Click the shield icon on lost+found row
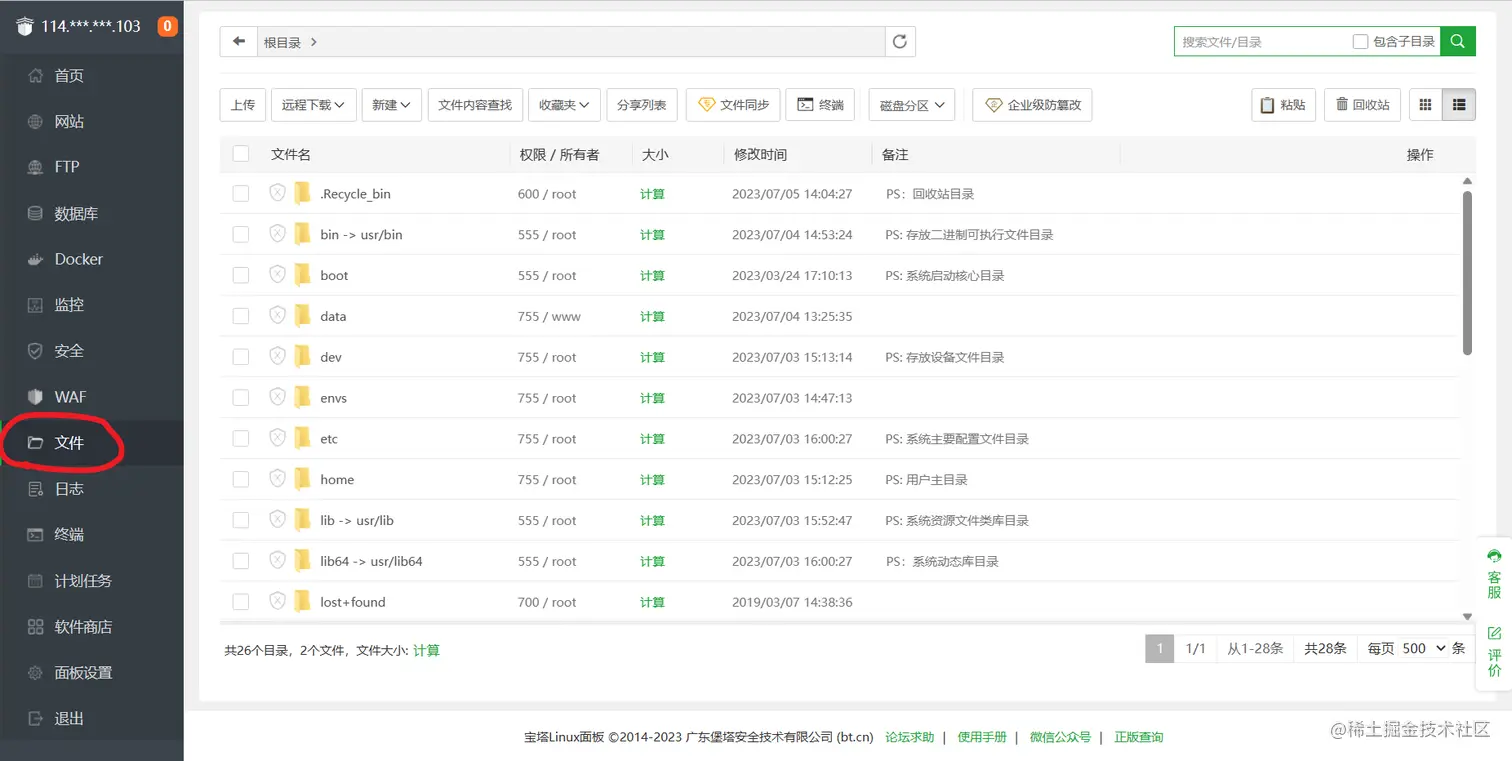1512x761 pixels. click(x=278, y=601)
